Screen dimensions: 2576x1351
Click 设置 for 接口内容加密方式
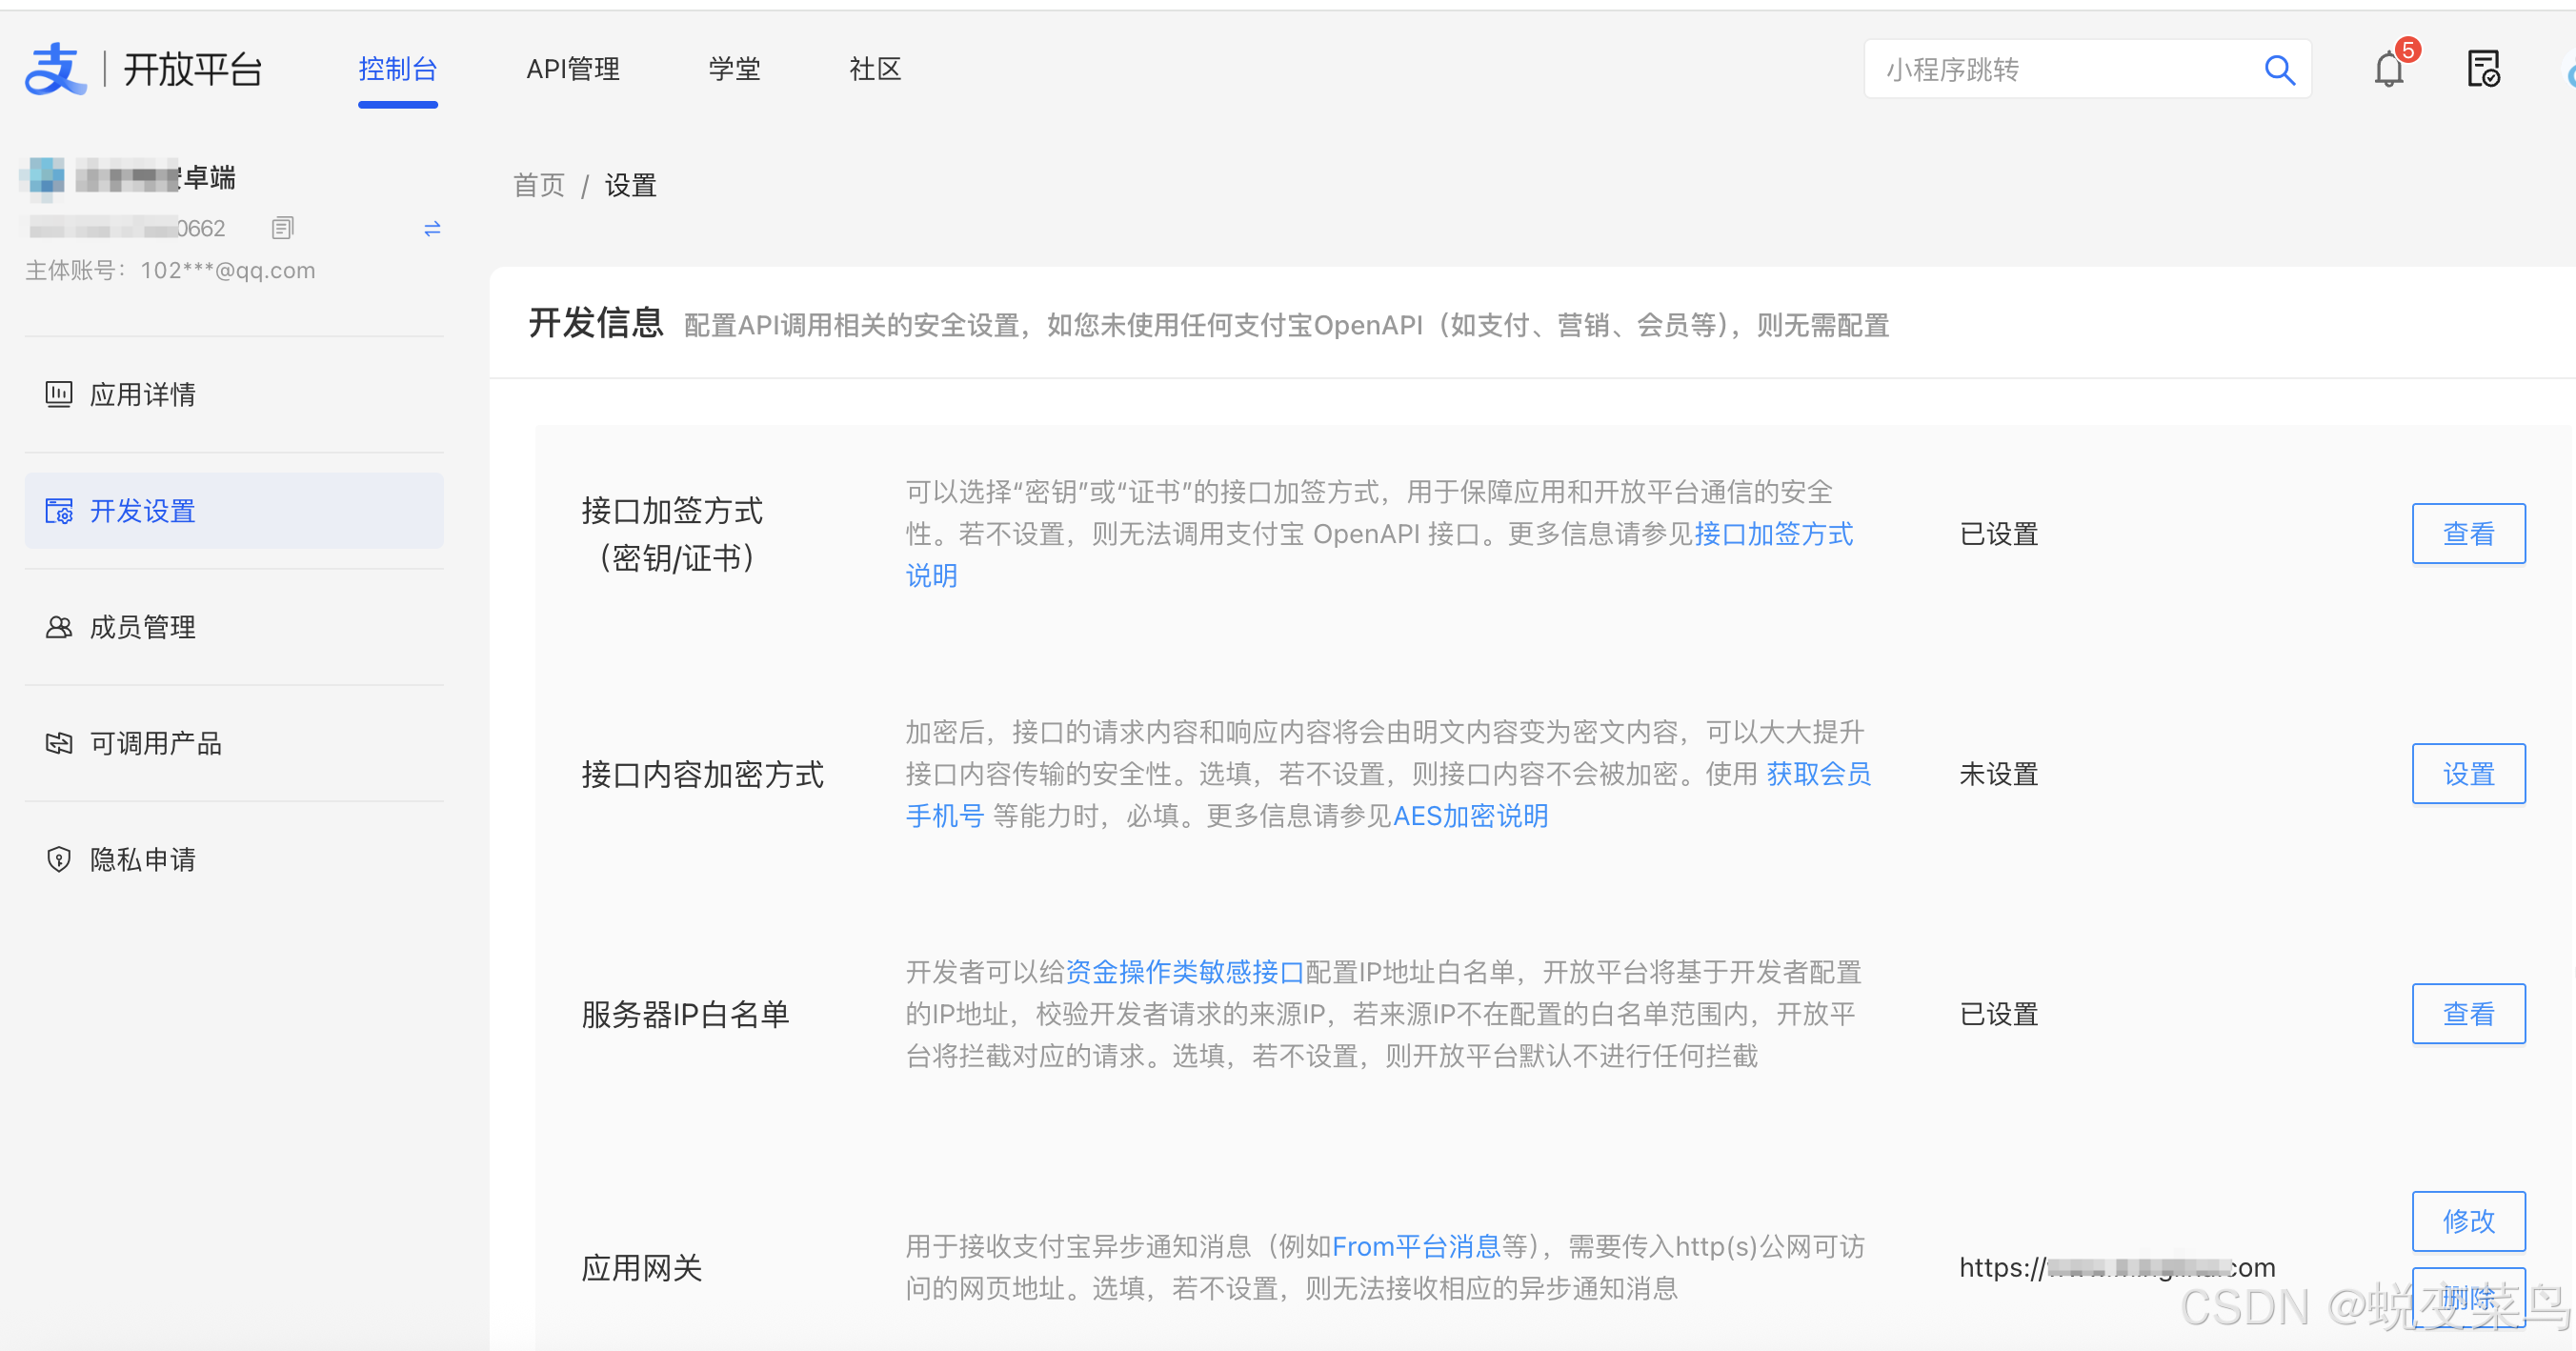click(x=2468, y=774)
